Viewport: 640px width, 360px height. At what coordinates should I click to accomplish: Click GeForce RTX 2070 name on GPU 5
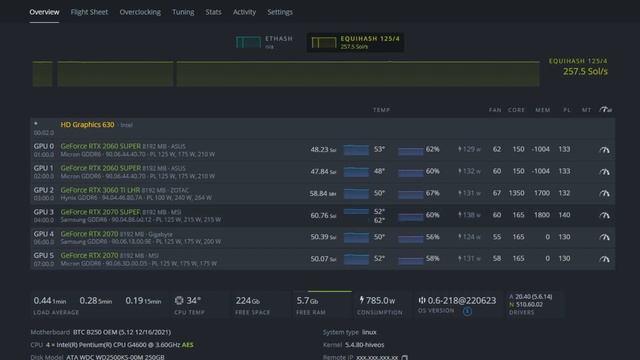pyautogui.click(x=89, y=256)
